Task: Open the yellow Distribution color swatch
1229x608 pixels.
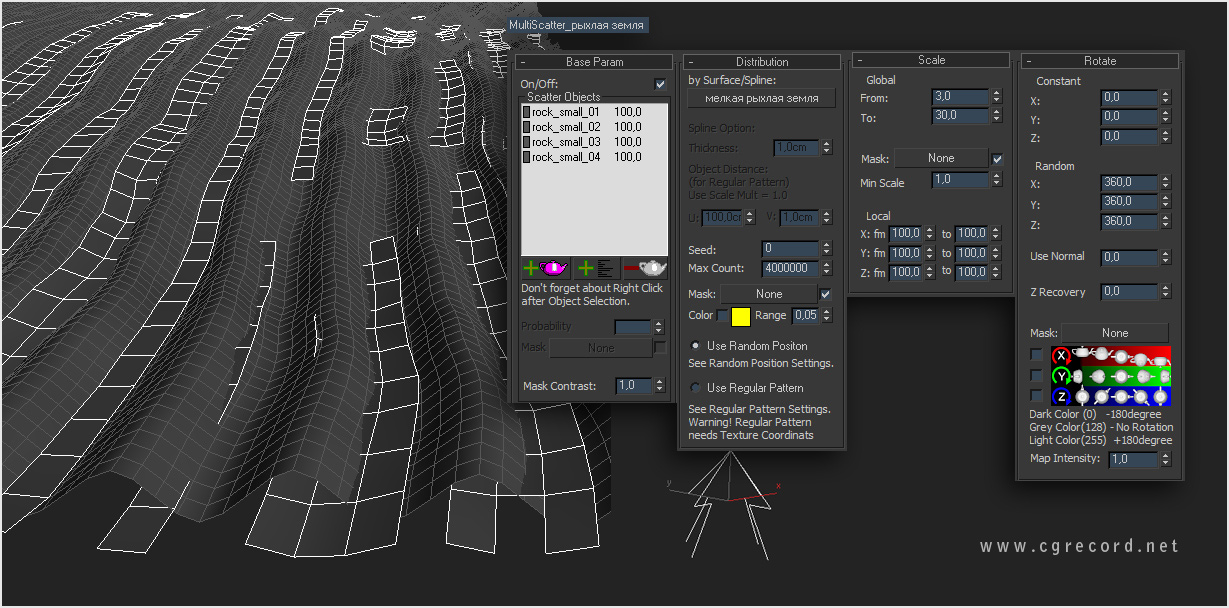Action: (741, 317)
